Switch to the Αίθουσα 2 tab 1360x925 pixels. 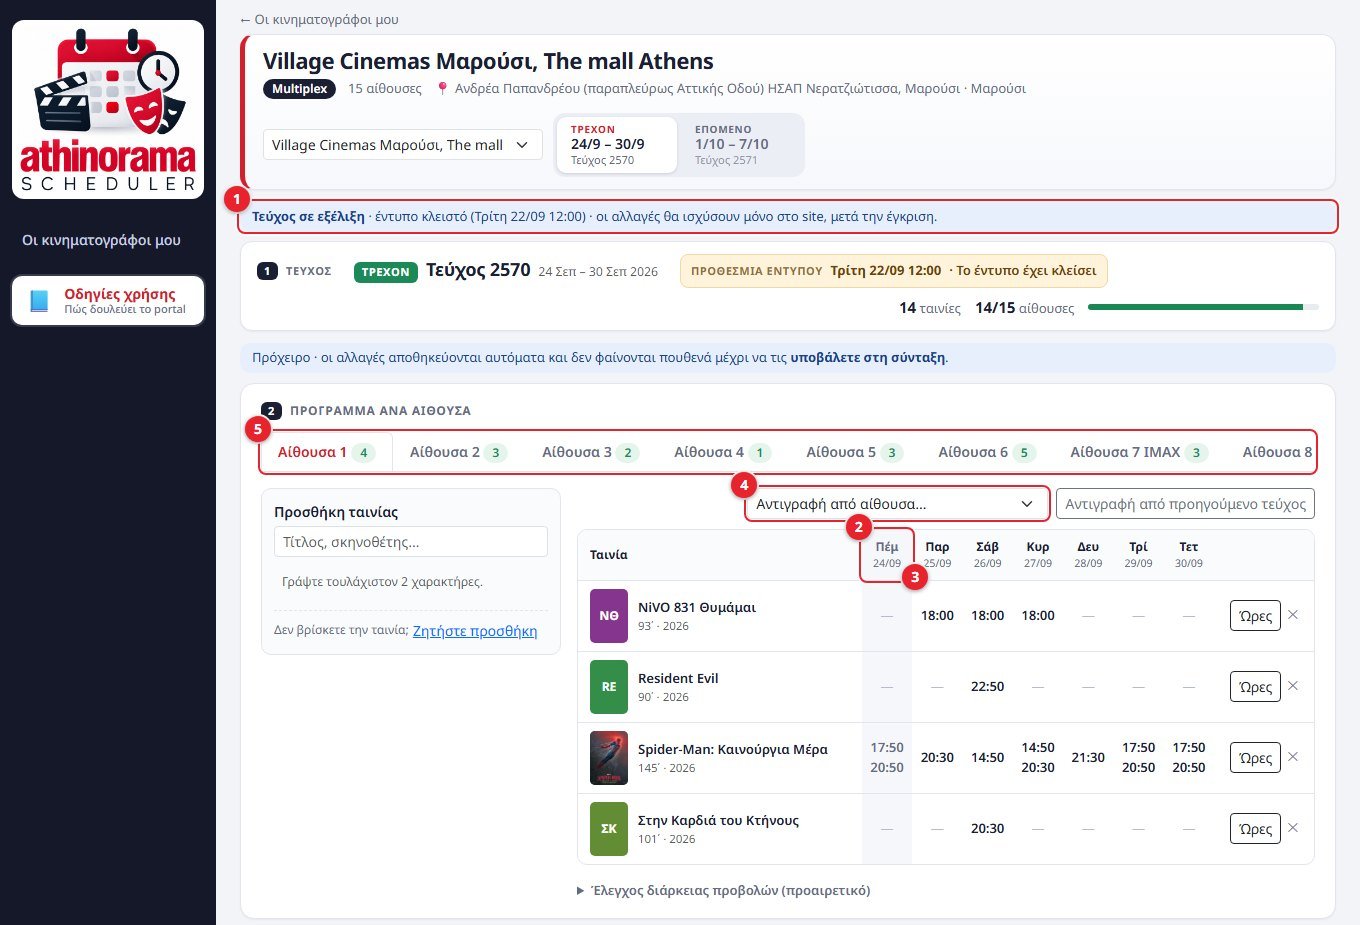click(x=458, y=452)
